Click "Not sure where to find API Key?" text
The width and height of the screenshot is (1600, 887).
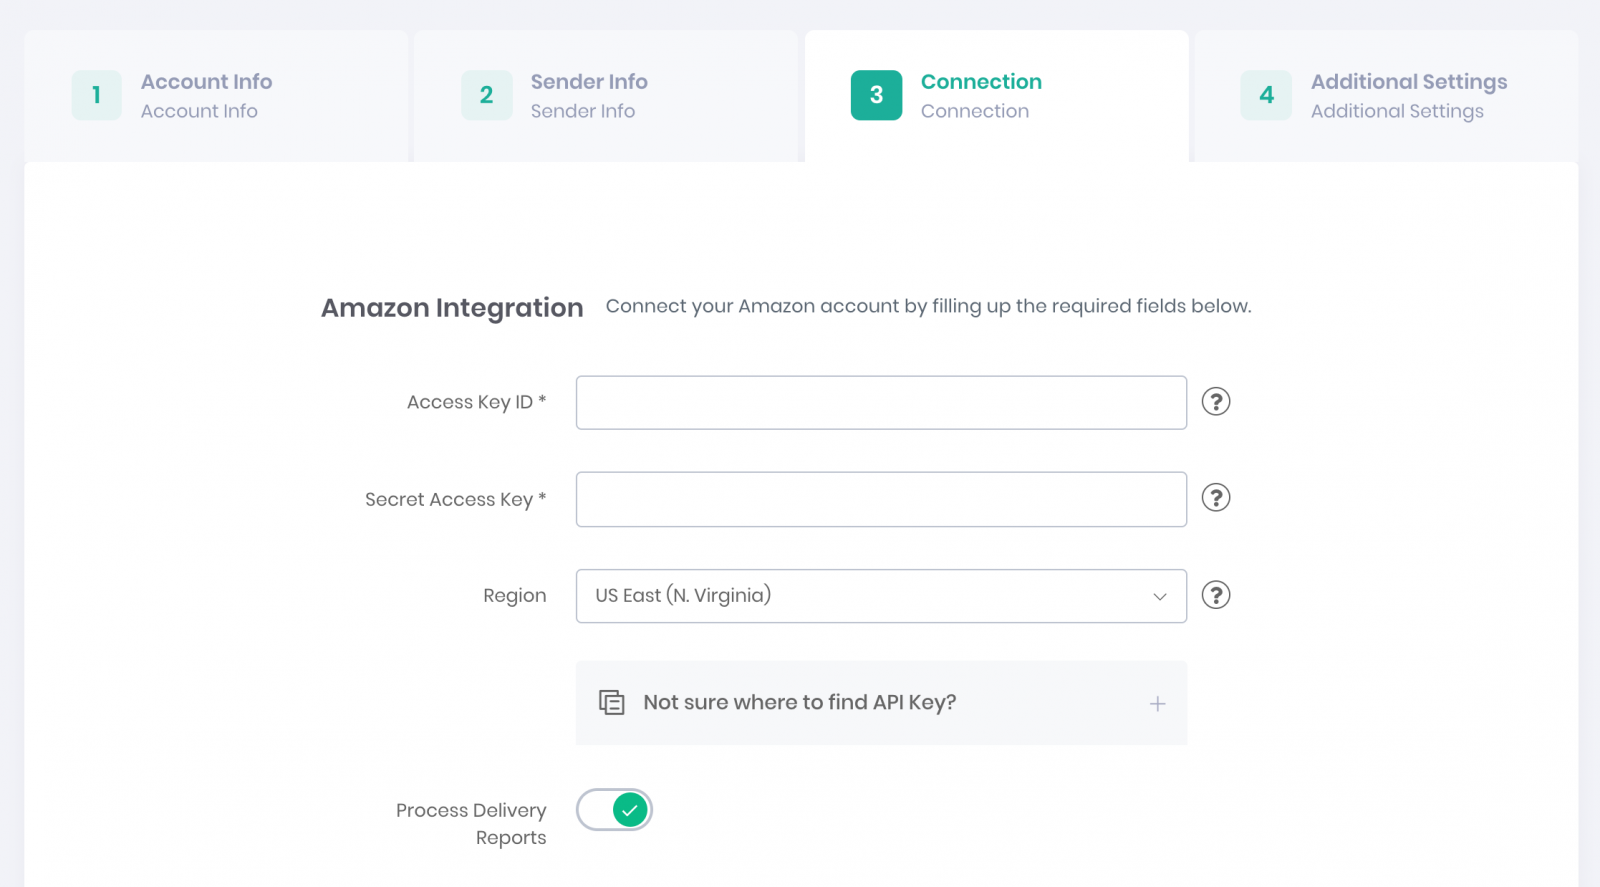click(799, 703)
